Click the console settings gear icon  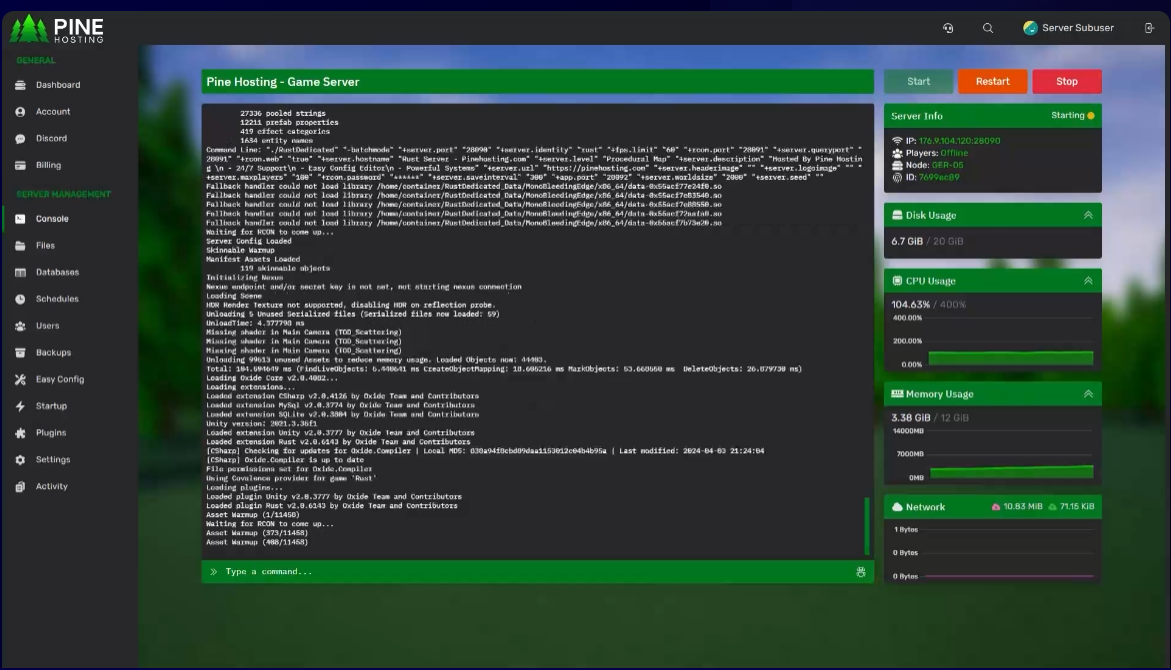(860, 572)
